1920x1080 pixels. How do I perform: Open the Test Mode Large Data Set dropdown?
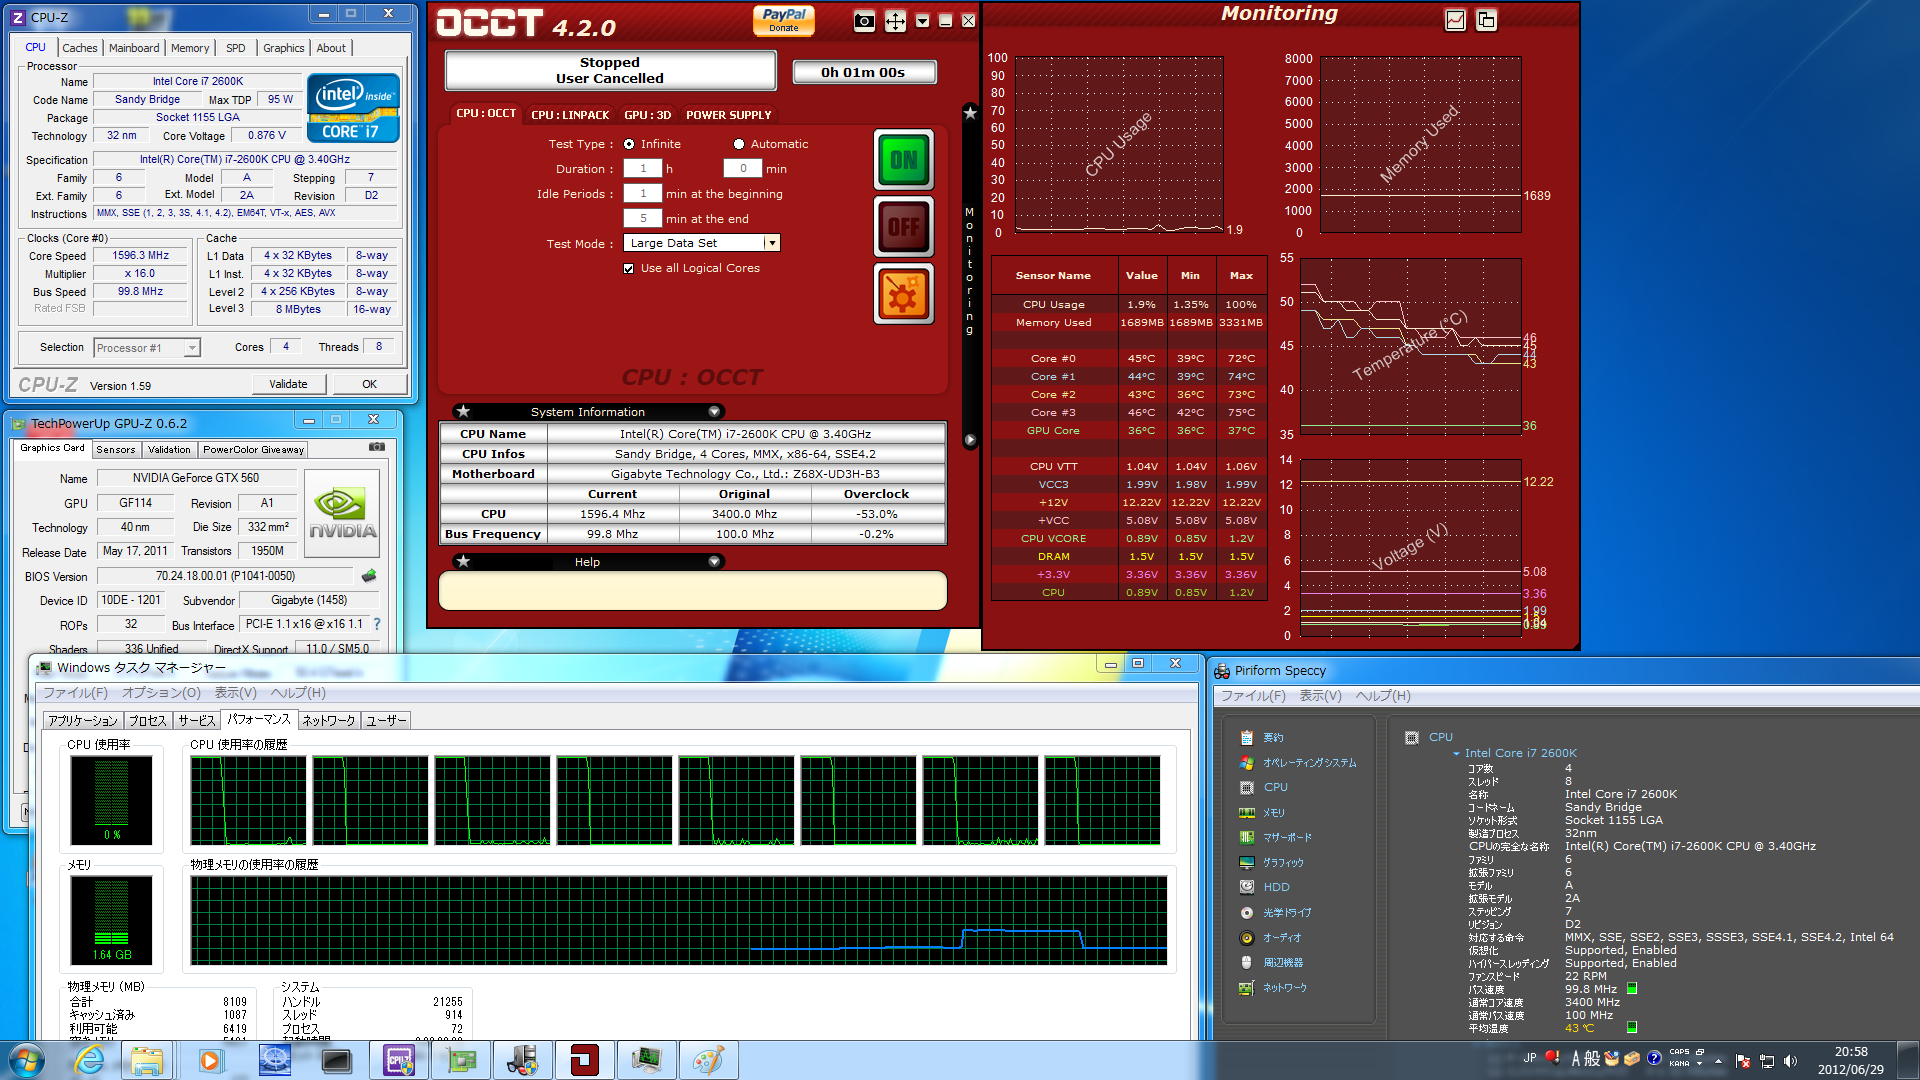tap(771, 243)
